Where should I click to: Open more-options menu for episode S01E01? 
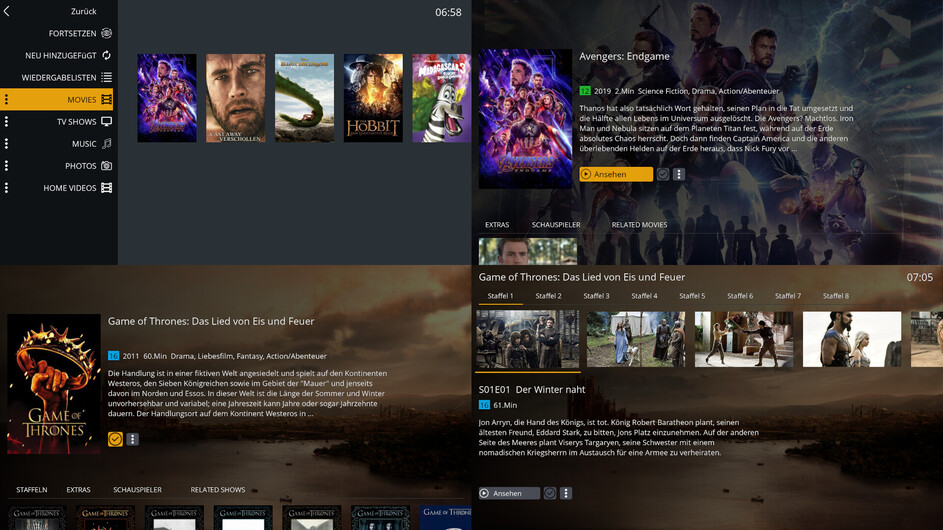pos(566,493)
